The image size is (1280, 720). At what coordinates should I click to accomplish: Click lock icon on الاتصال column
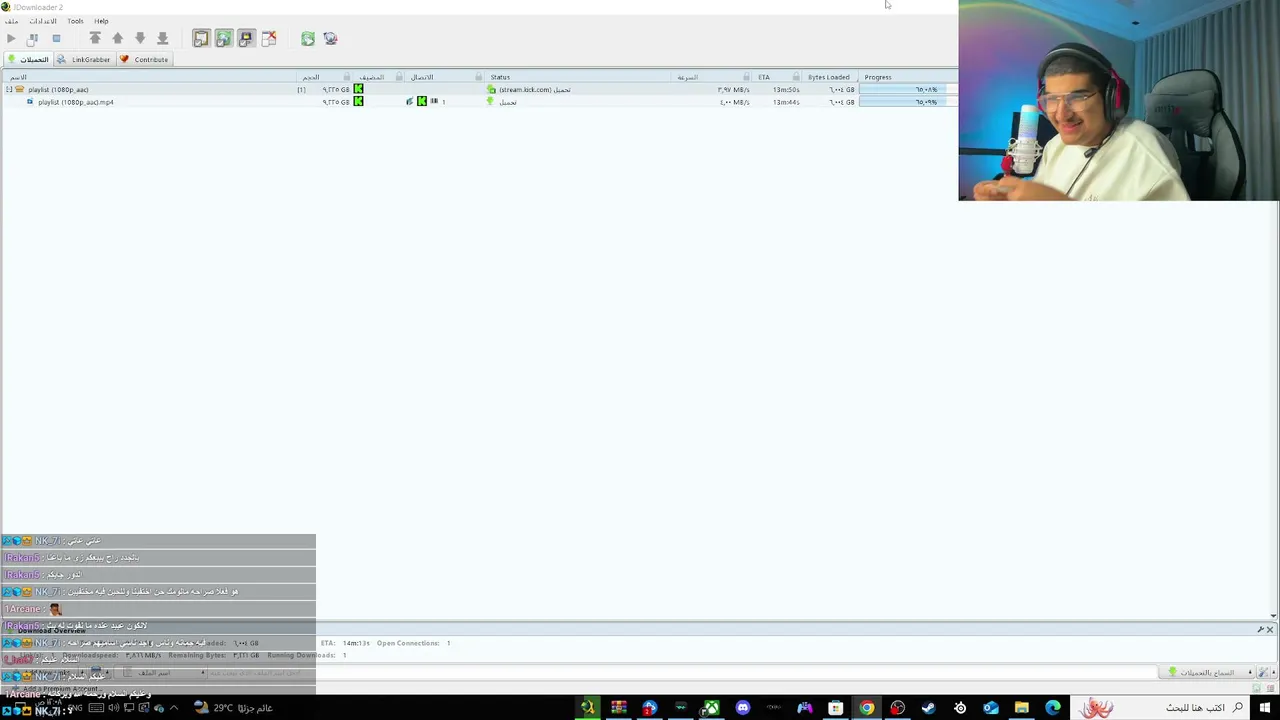tap(479, 77)
